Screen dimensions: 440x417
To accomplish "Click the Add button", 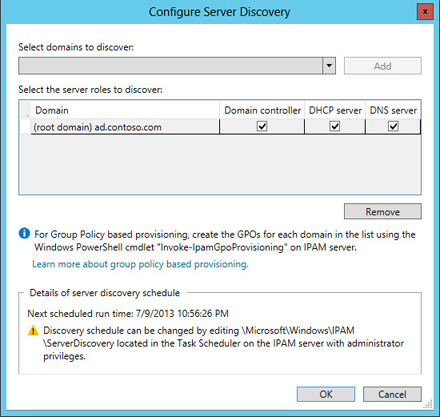I will tap(383, 66).
